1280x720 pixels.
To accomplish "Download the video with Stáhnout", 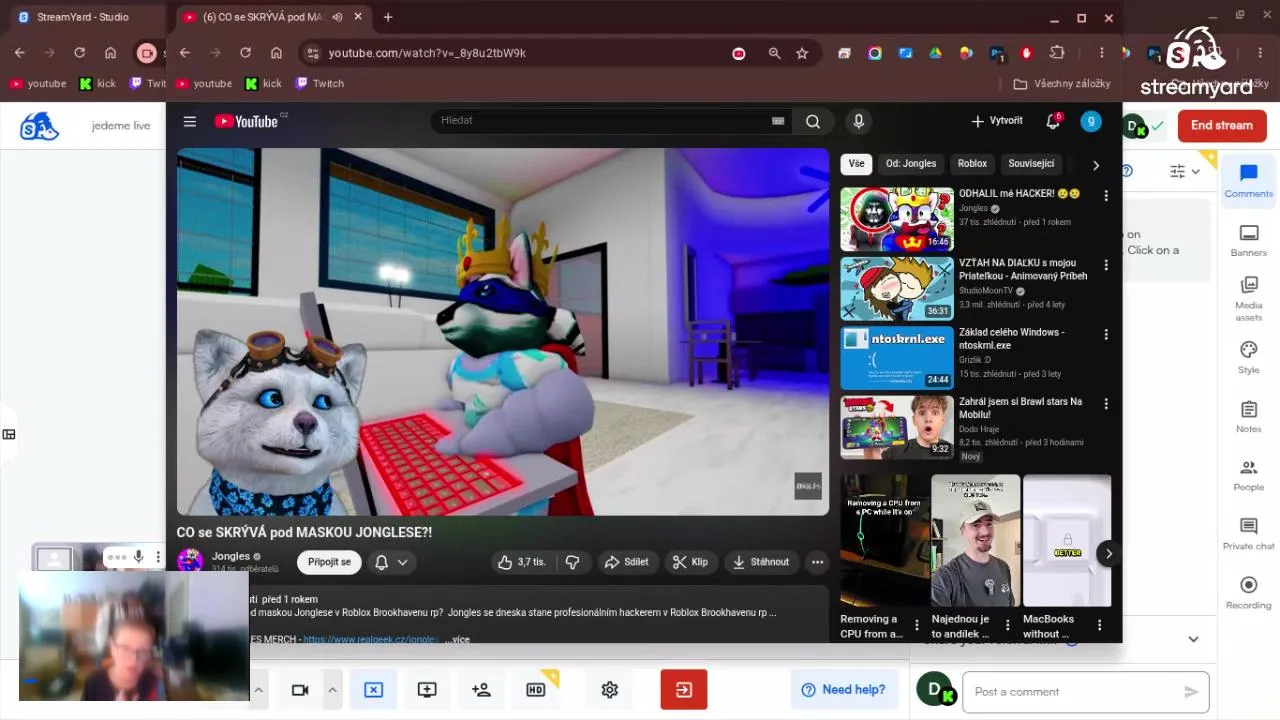I will [x=761, y=562].
